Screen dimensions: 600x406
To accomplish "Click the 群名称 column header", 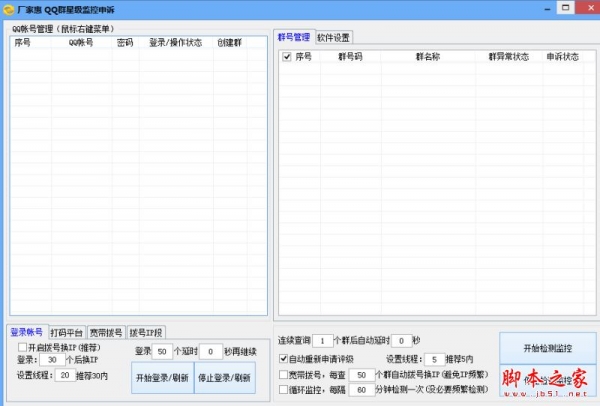I will tap(428, 57).
